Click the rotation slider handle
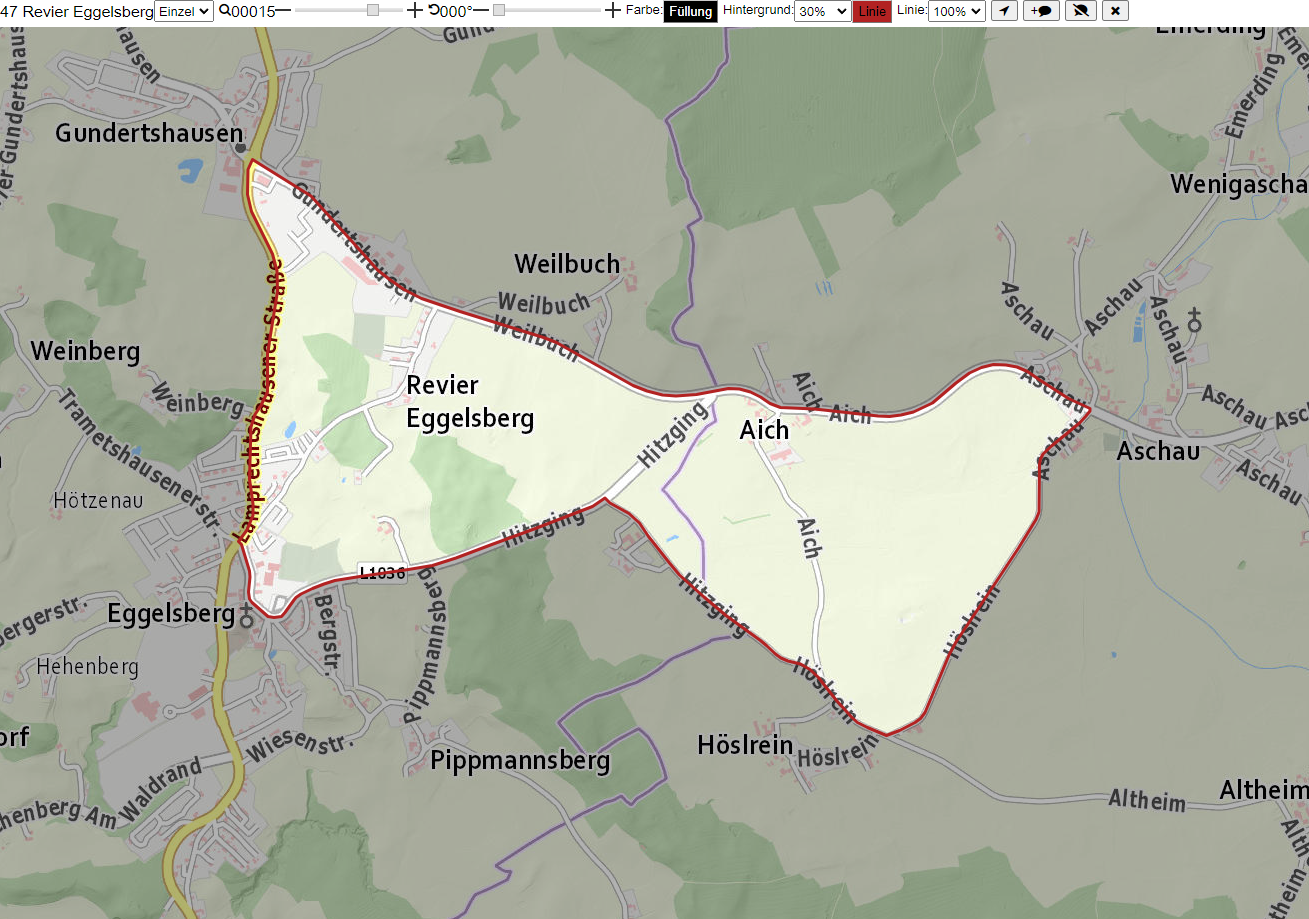The width and height of the screenshot is (1309, 919). (499, 10)
